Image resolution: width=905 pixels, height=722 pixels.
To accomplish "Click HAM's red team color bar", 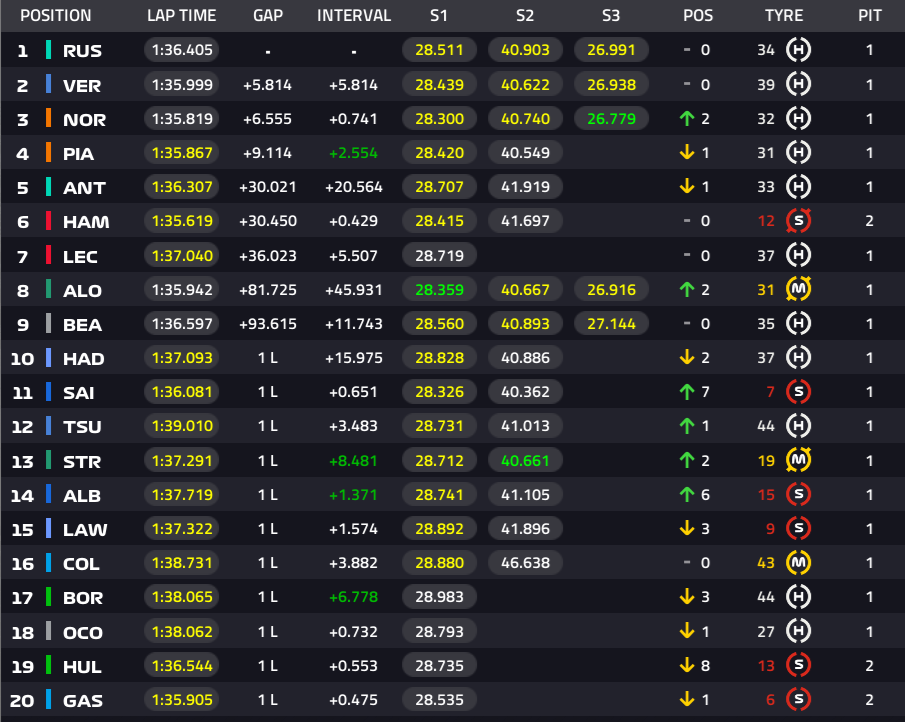I will pyautogui.click(x=48, y=221).
